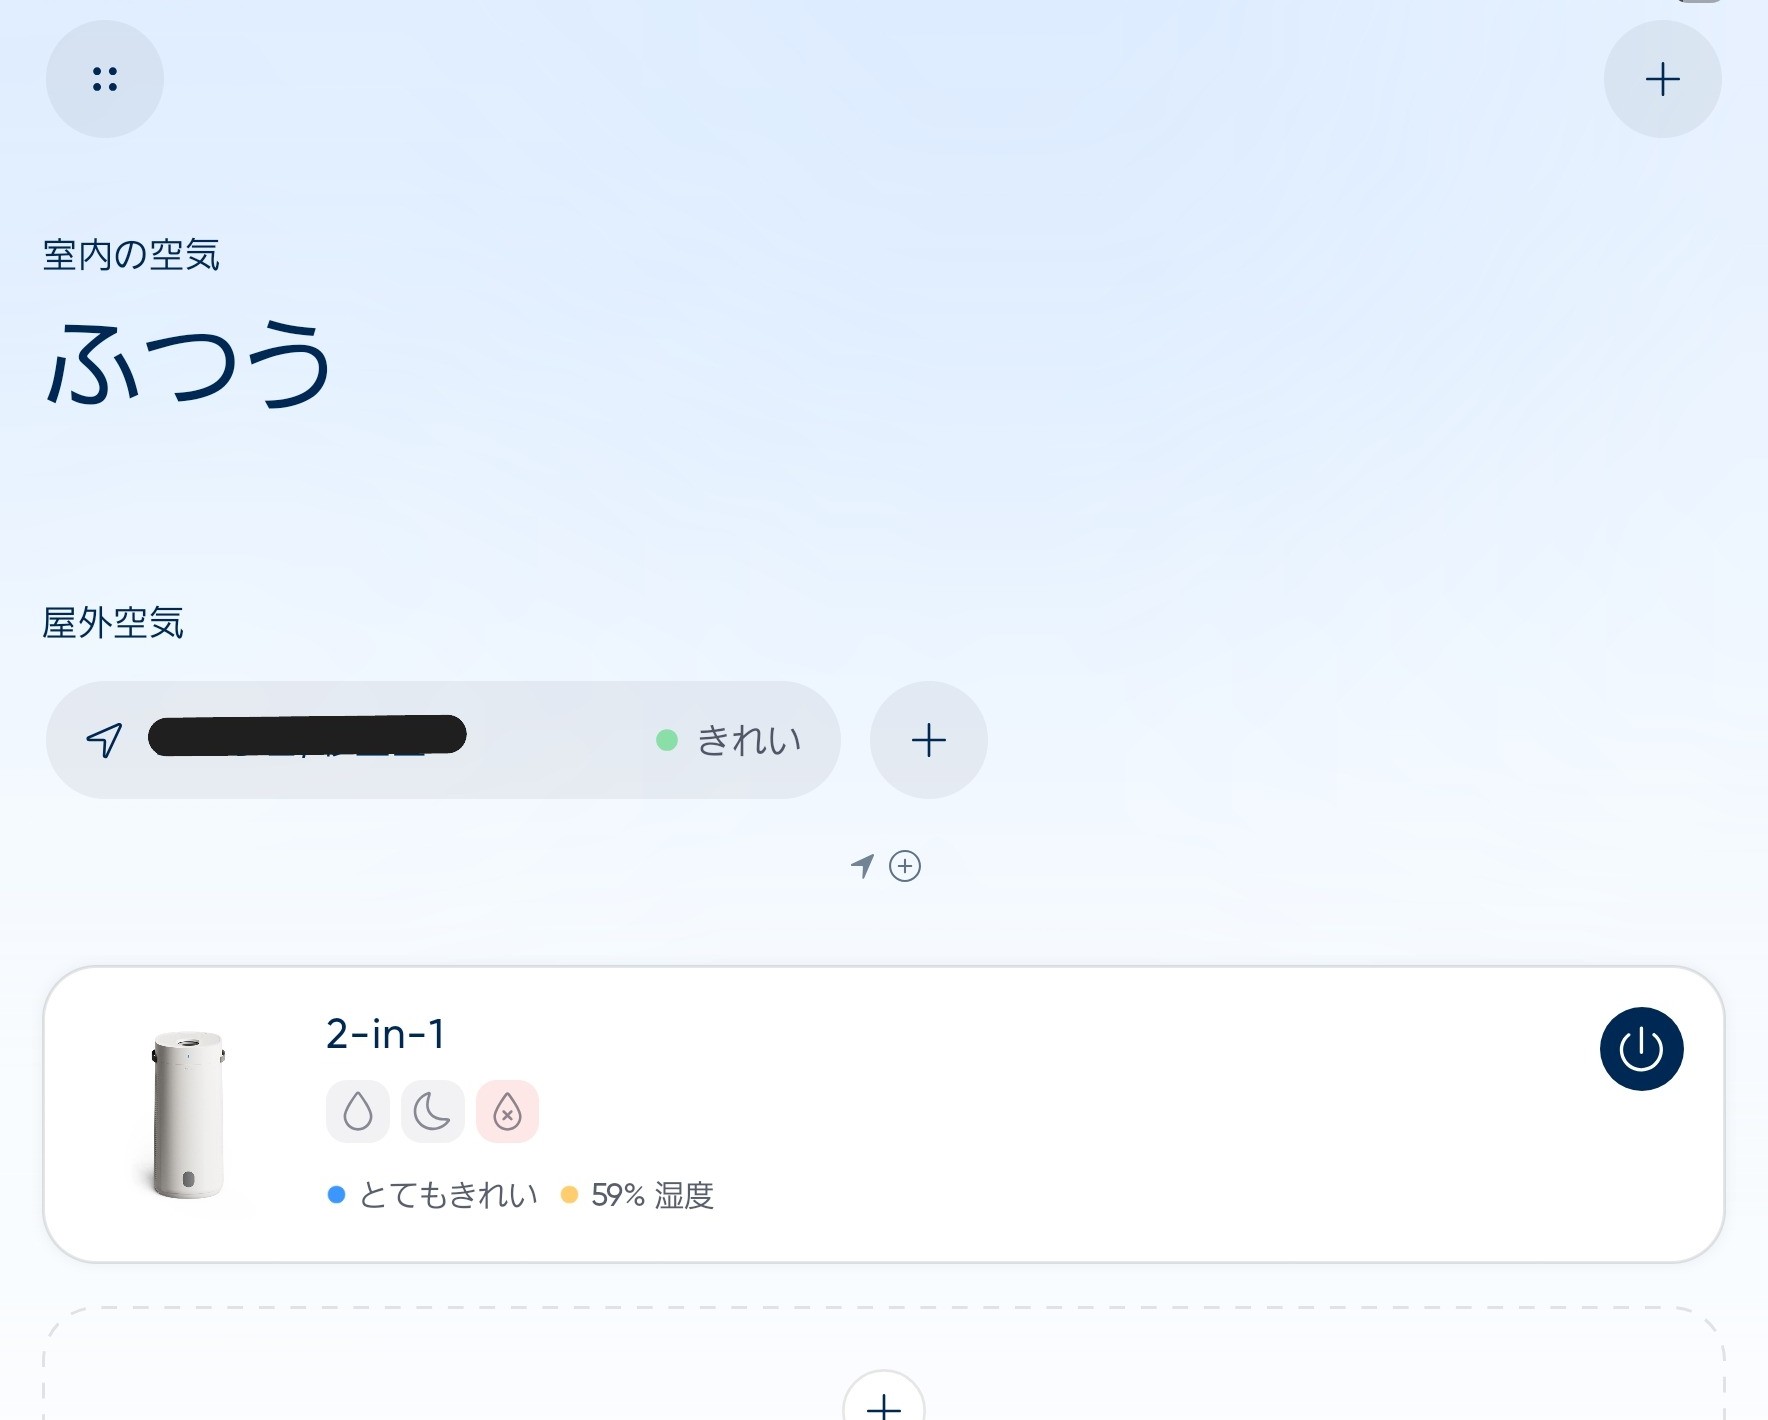Open the 2-in-1 device name
Screen dimensions: 1768x1420
coord(386,1034)
